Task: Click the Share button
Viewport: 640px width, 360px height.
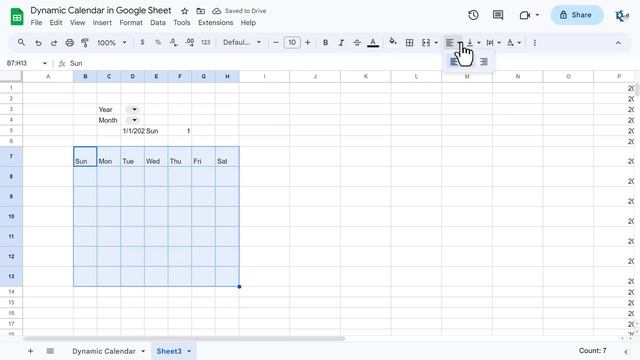Action: pyautogui.click(x=577, y=15)
